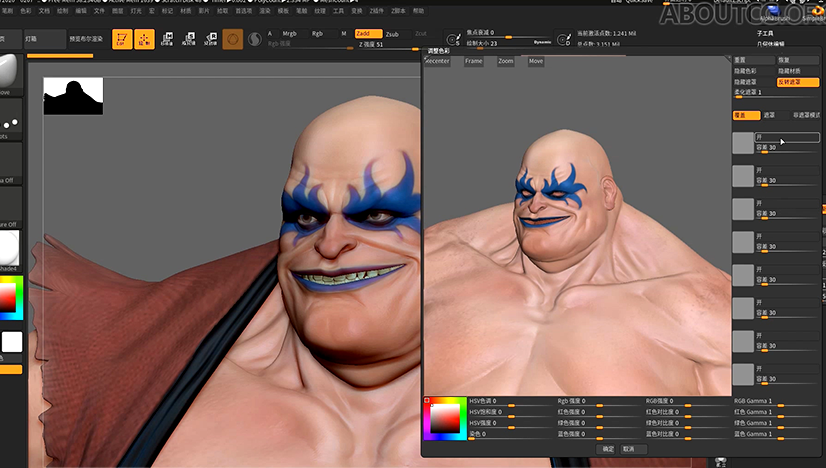Click Recenter in the preview dialog
The image size is (826, 468).
pyautogui.click(x=437, y=61)
